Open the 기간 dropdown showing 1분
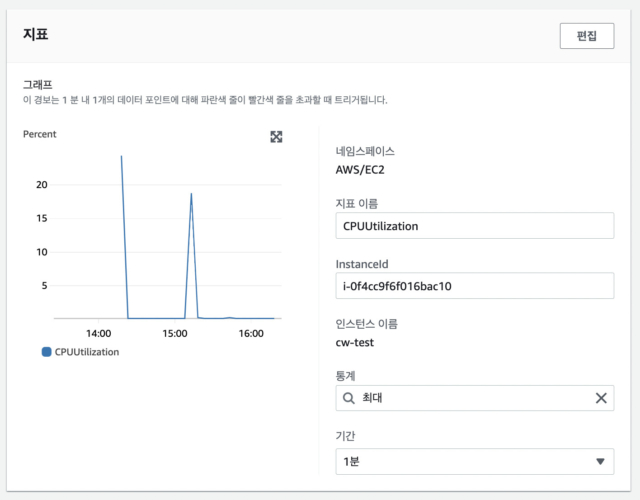 (474, 461)
